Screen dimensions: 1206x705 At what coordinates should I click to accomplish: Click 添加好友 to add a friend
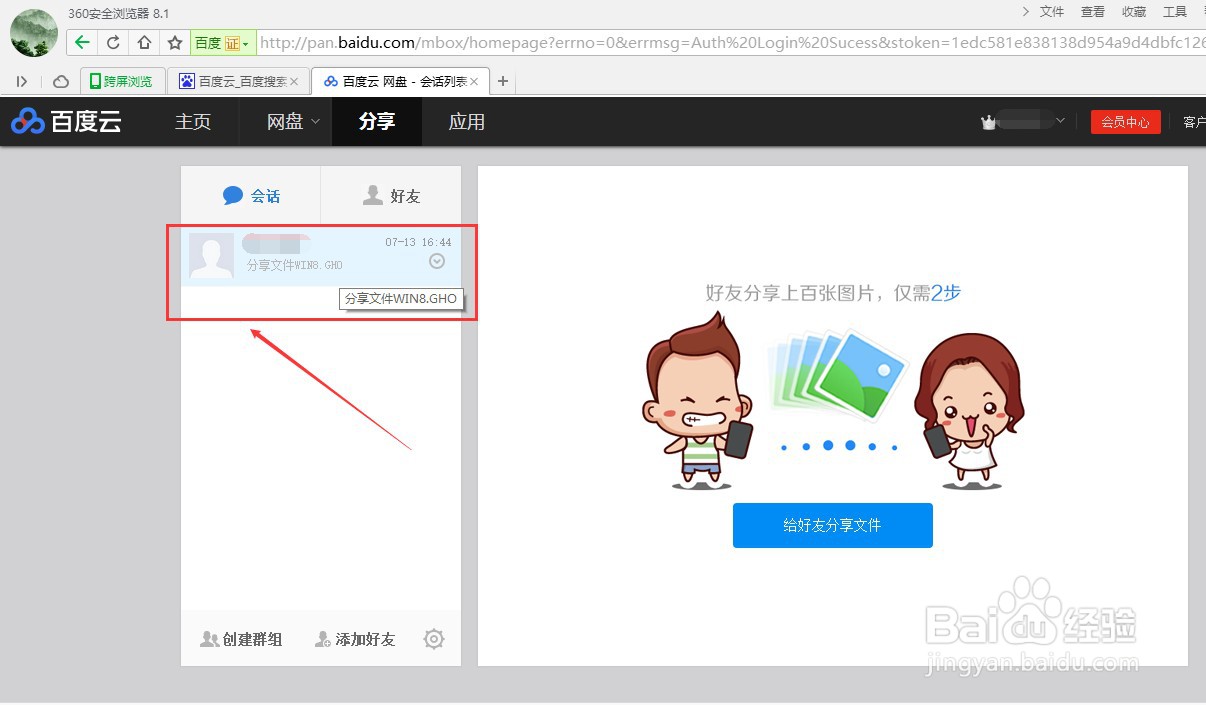click(x=355, y=639)
